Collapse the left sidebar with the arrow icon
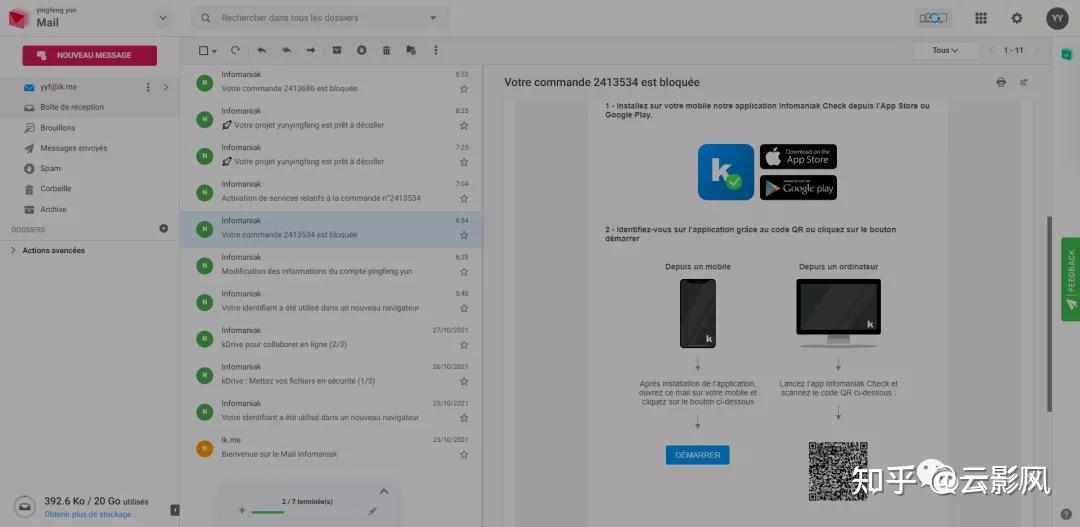Screen dimensions: 1080x527 175,510
